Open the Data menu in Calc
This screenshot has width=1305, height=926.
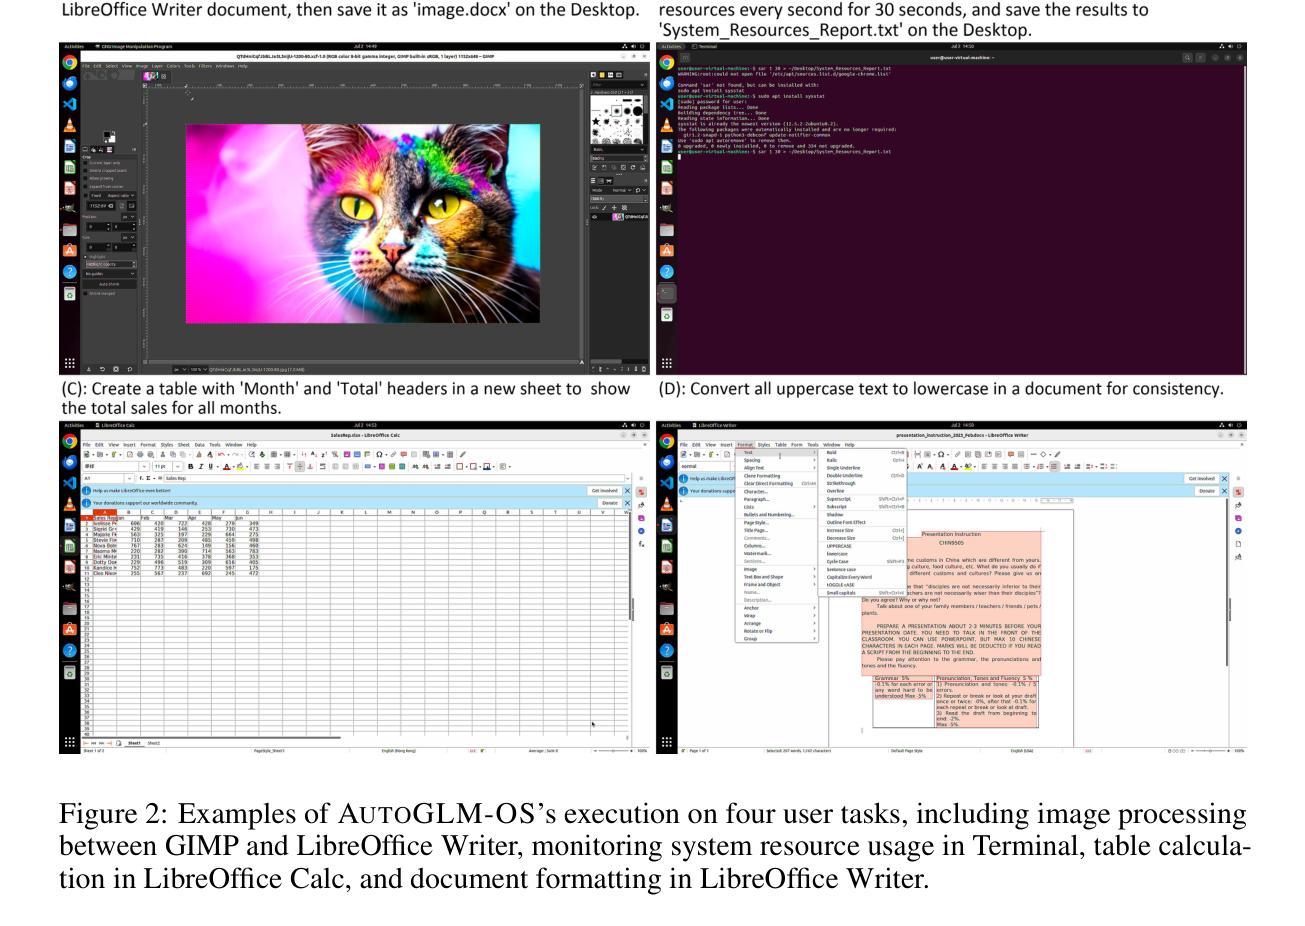point(200,445)
